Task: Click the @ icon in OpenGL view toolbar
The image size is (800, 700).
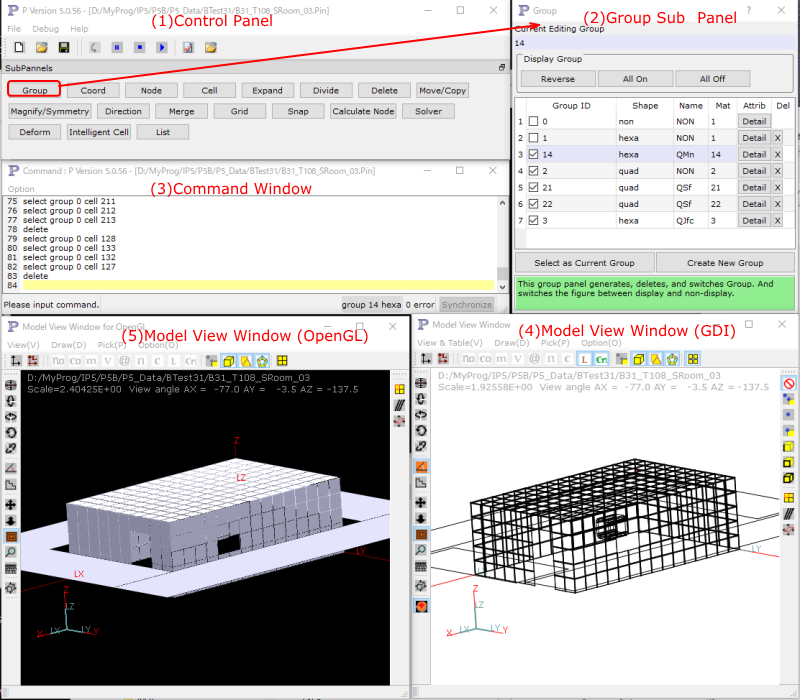Action: 124,360
